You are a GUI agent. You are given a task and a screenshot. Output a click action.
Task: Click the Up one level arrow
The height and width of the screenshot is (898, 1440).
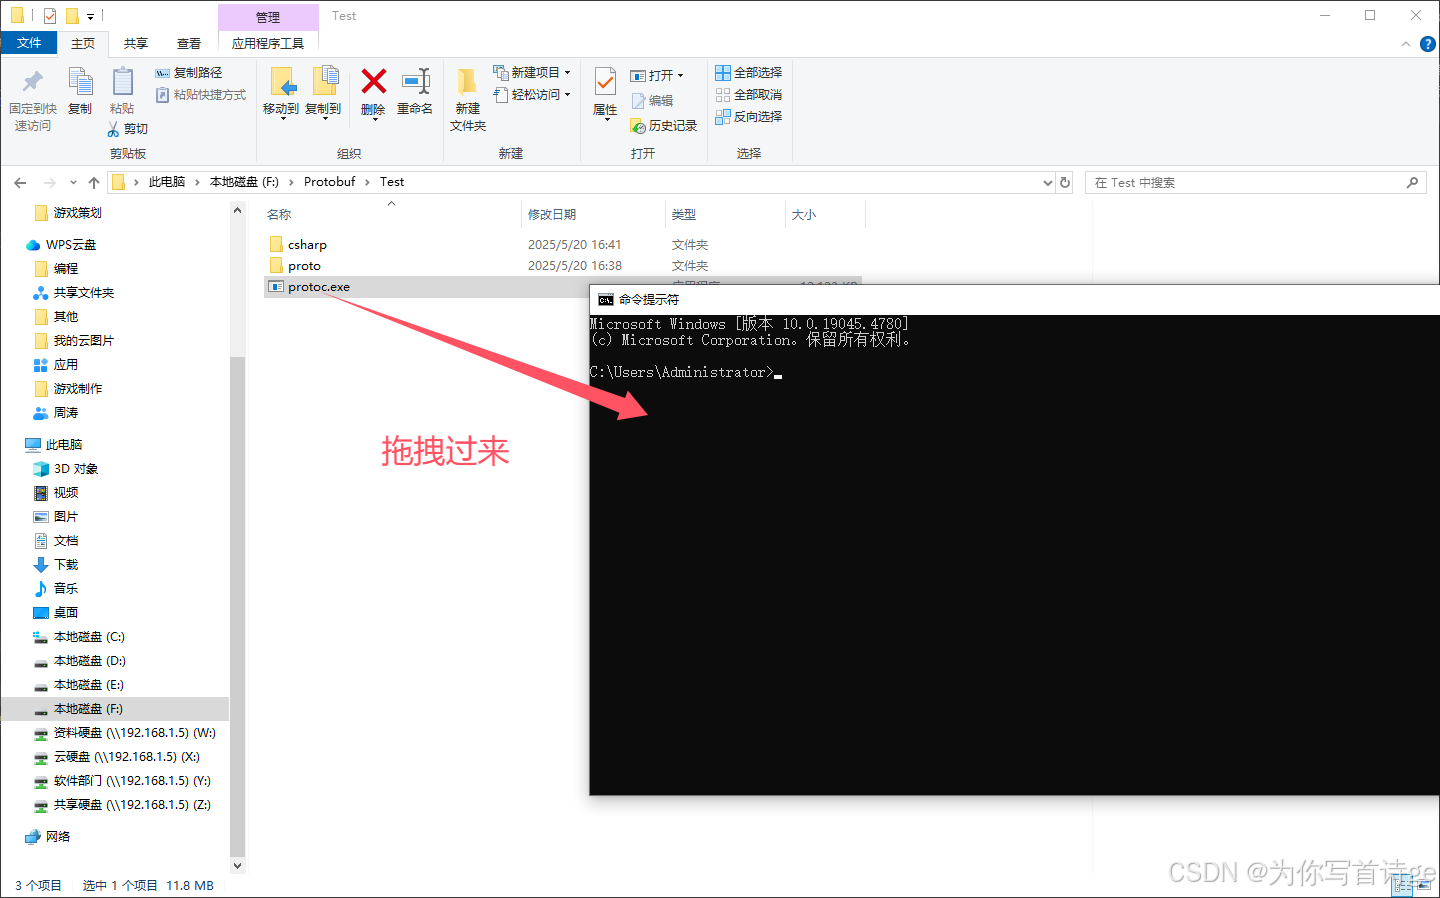(x=94, y=182)
